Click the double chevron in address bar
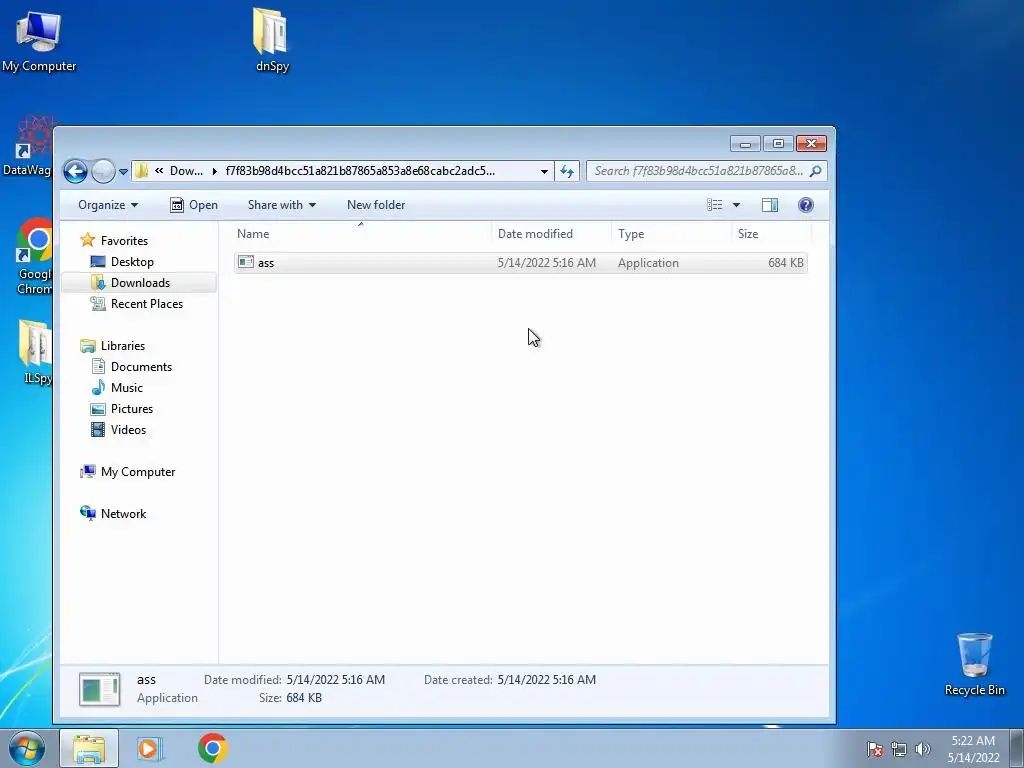Image resolution: width=1024 pixels, height=768 pixels. [159, 171]
